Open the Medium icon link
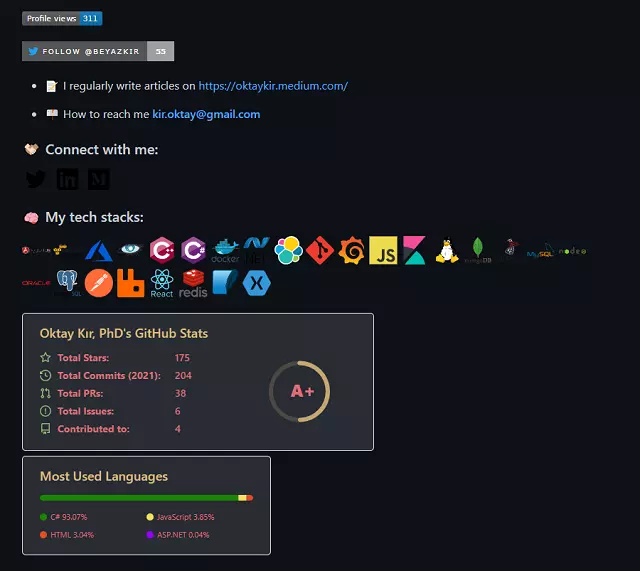 click(x=99, y=179)
